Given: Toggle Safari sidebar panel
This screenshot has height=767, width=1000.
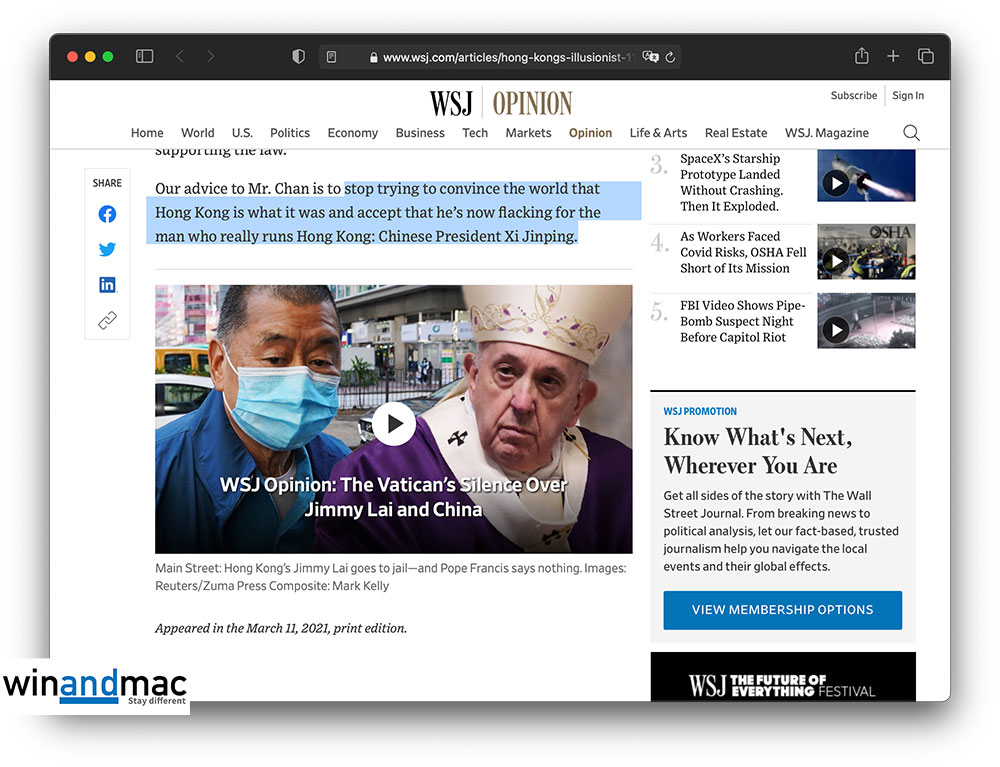Looking at the screenshot, I should point(145,57).
